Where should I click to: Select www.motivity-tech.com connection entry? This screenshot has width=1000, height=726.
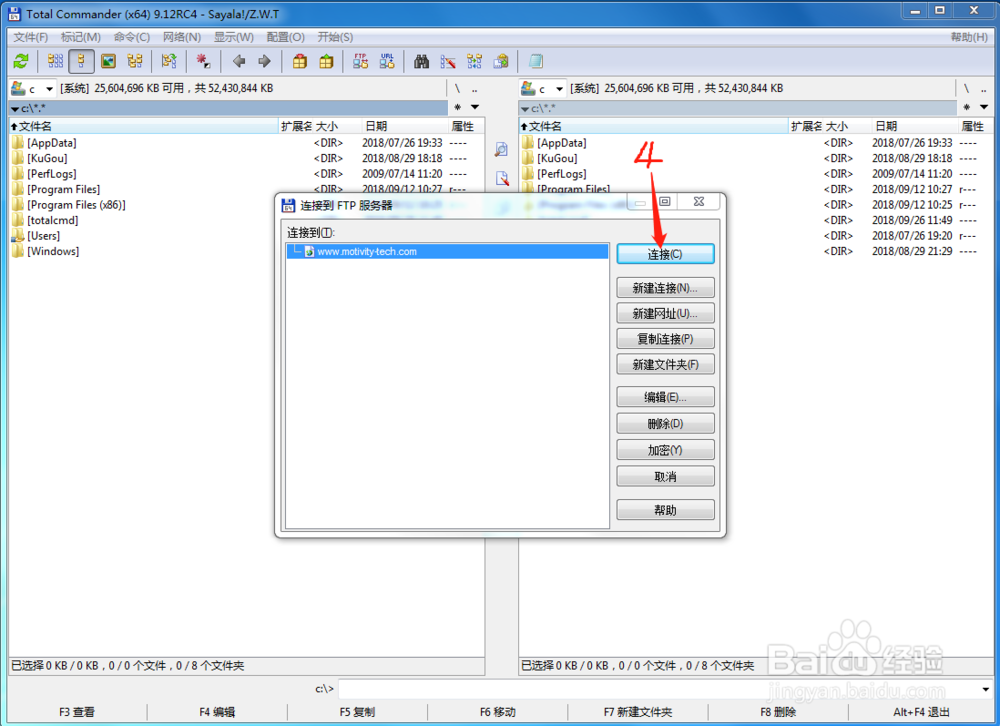pos(448,251)
